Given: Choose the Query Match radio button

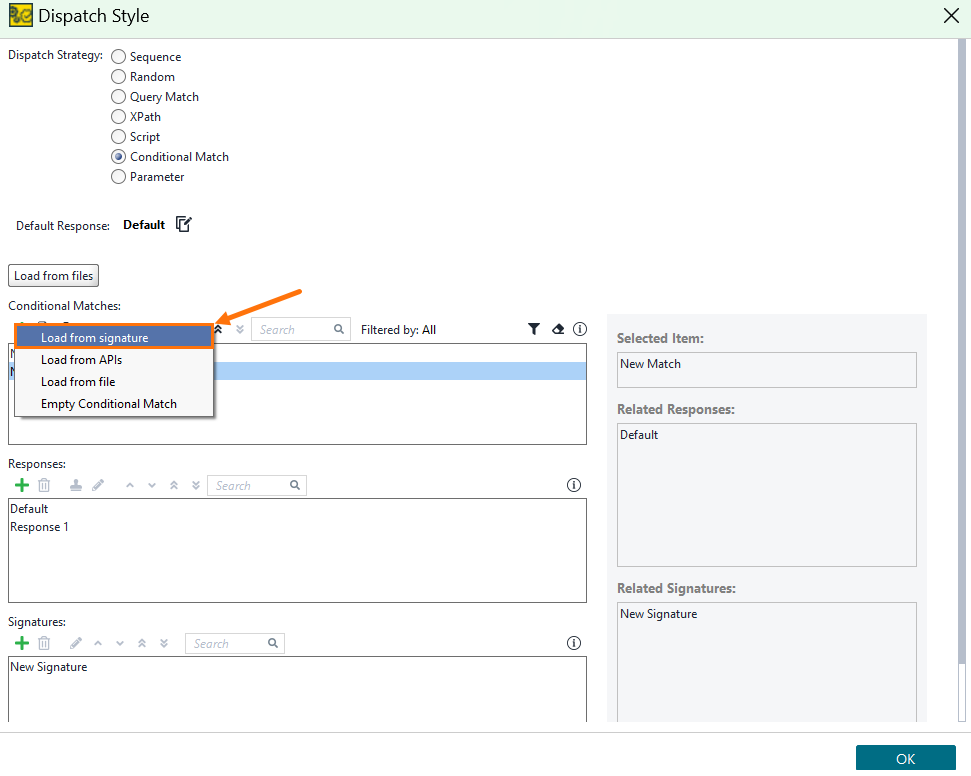Looking at the screenshot, I should [x=119, y=97].
